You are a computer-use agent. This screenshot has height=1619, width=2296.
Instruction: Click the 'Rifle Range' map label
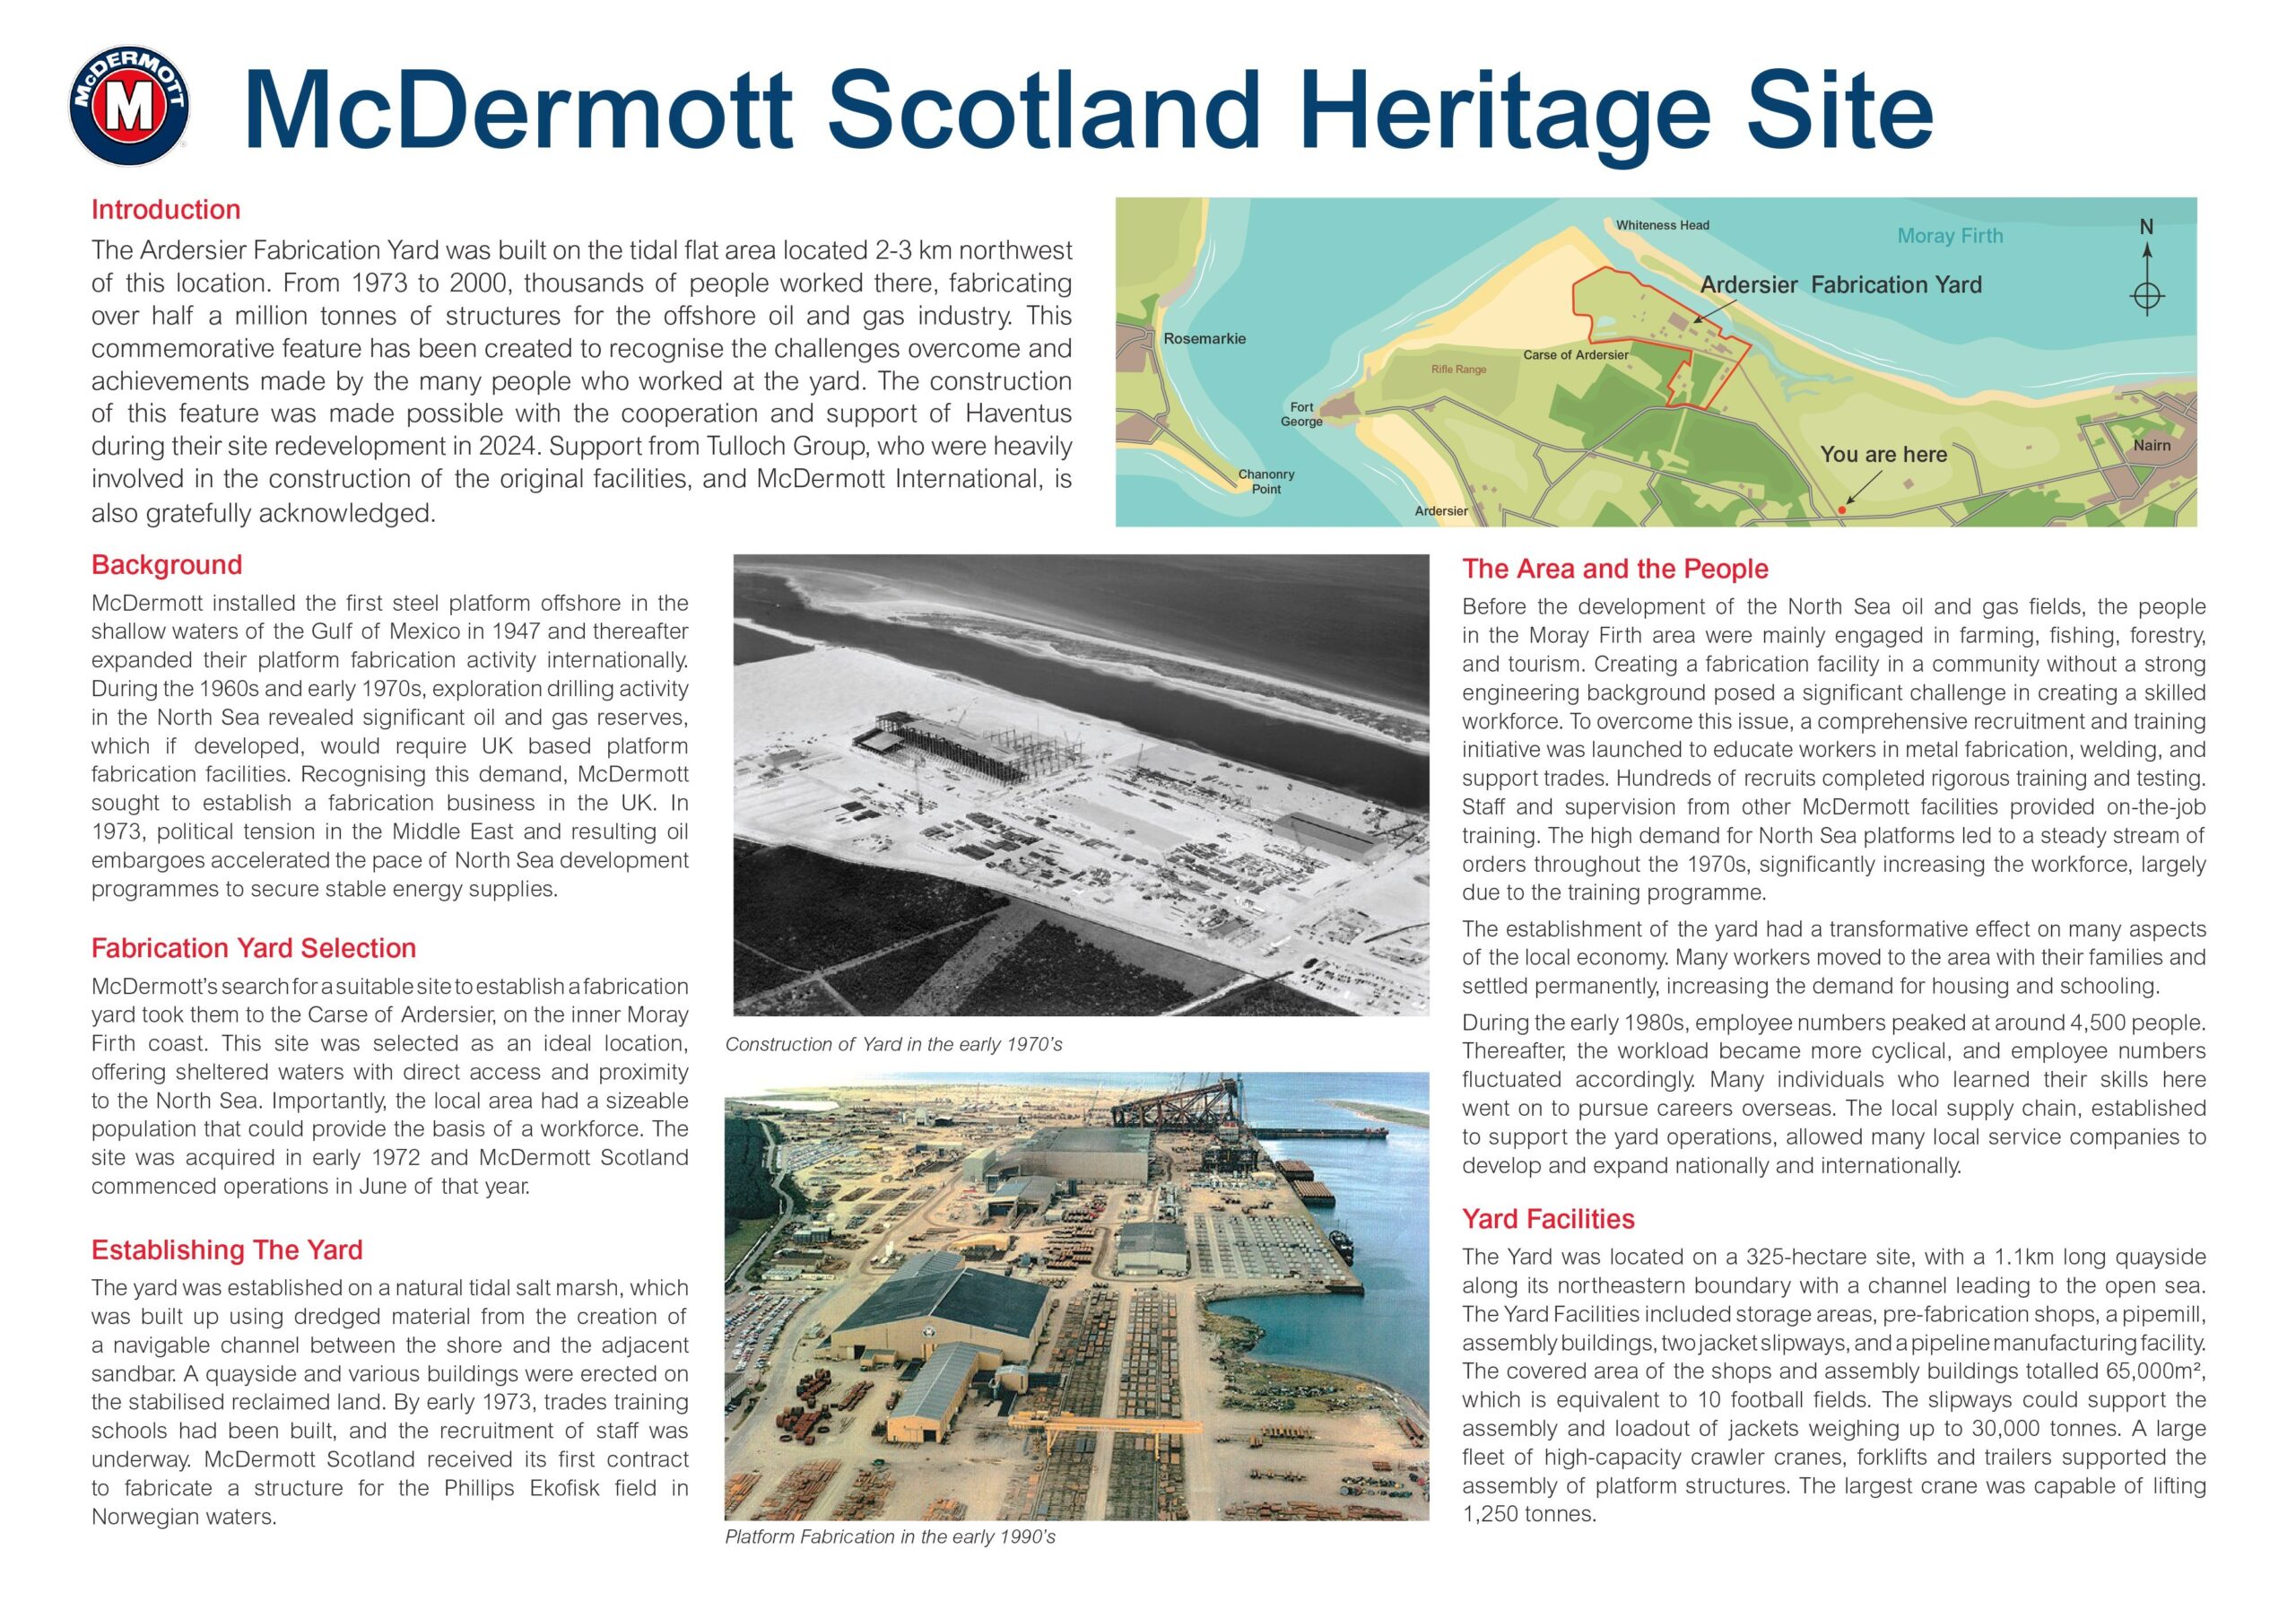coord(1459,370)
